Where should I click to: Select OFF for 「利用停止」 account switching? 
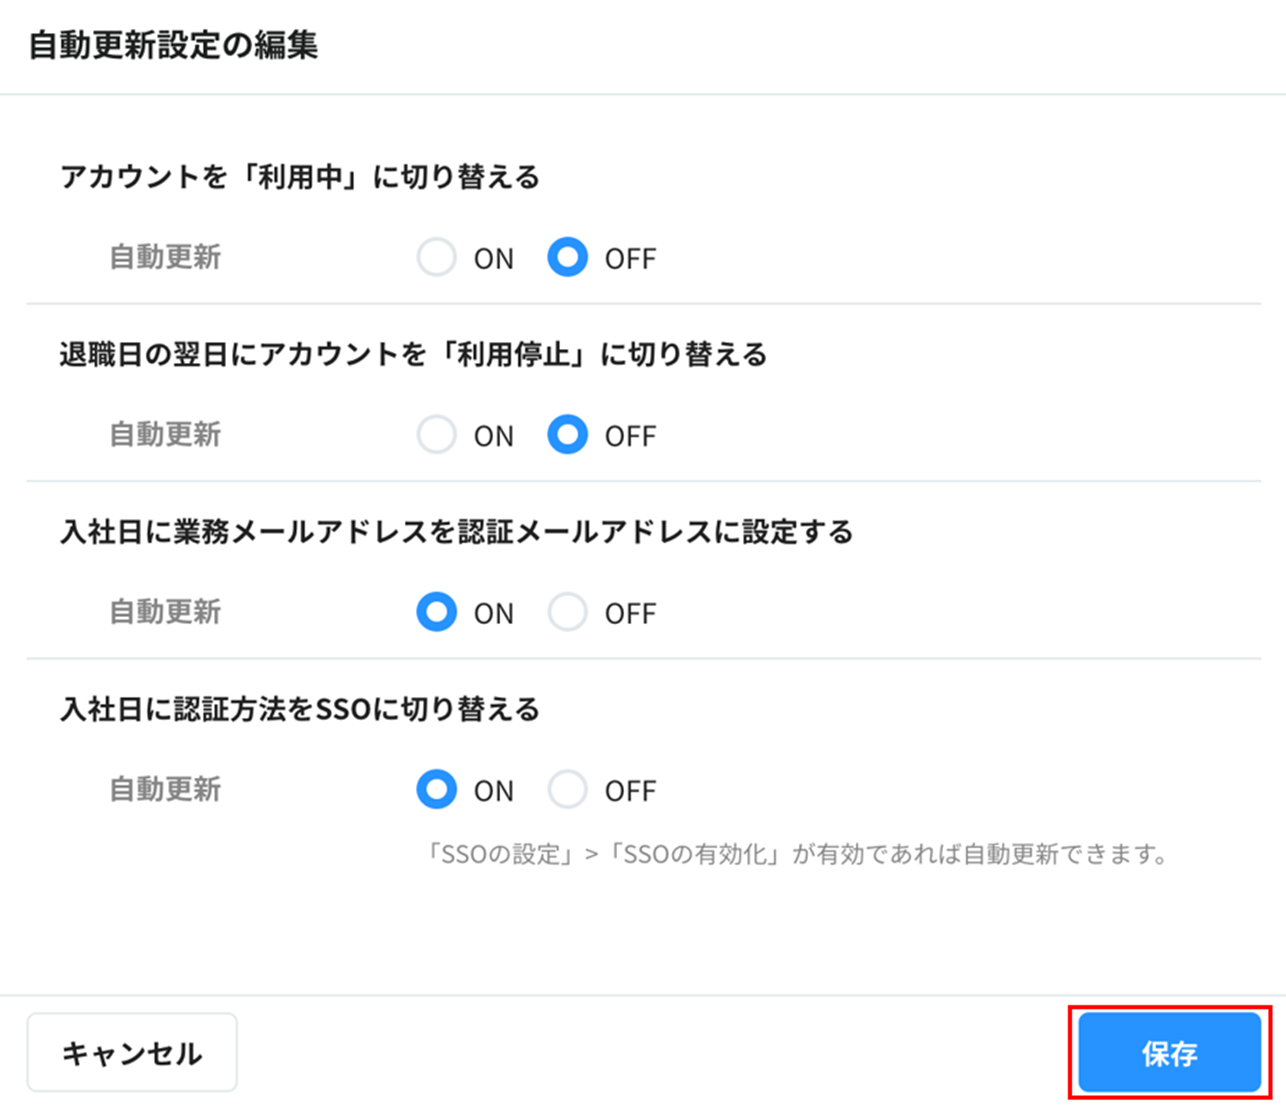pos(567,435)
